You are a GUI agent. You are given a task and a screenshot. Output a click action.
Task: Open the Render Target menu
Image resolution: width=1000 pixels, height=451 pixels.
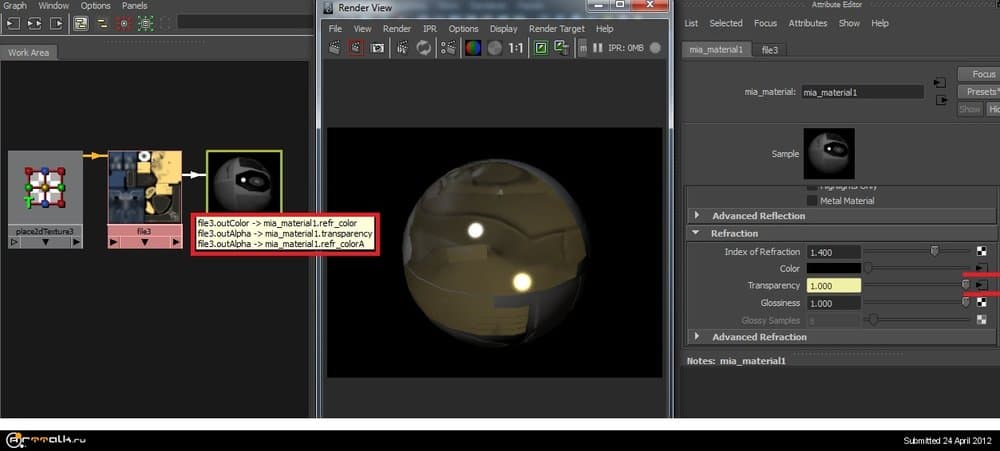coord(556,29)
